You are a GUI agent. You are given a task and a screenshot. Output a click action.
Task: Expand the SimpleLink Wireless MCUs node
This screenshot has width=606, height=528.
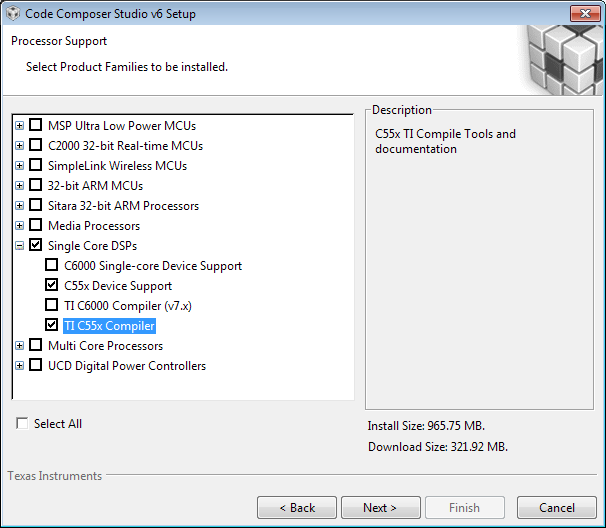pyautogui.click(x=19, y=166)
